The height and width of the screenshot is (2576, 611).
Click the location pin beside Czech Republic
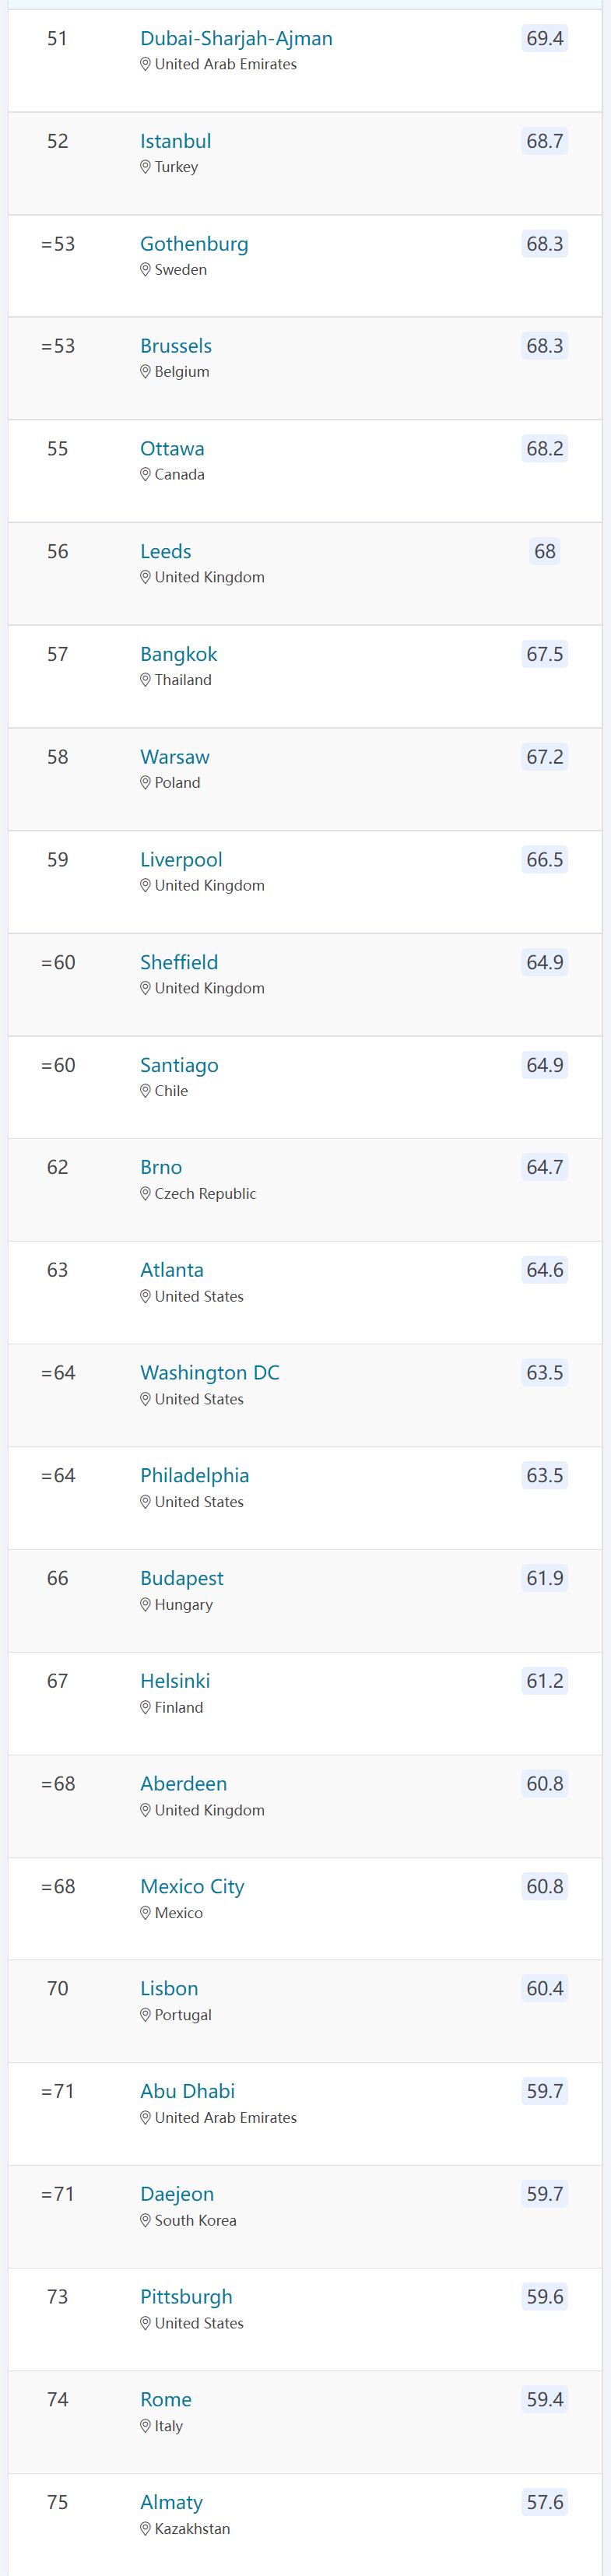click(145, 1194)
